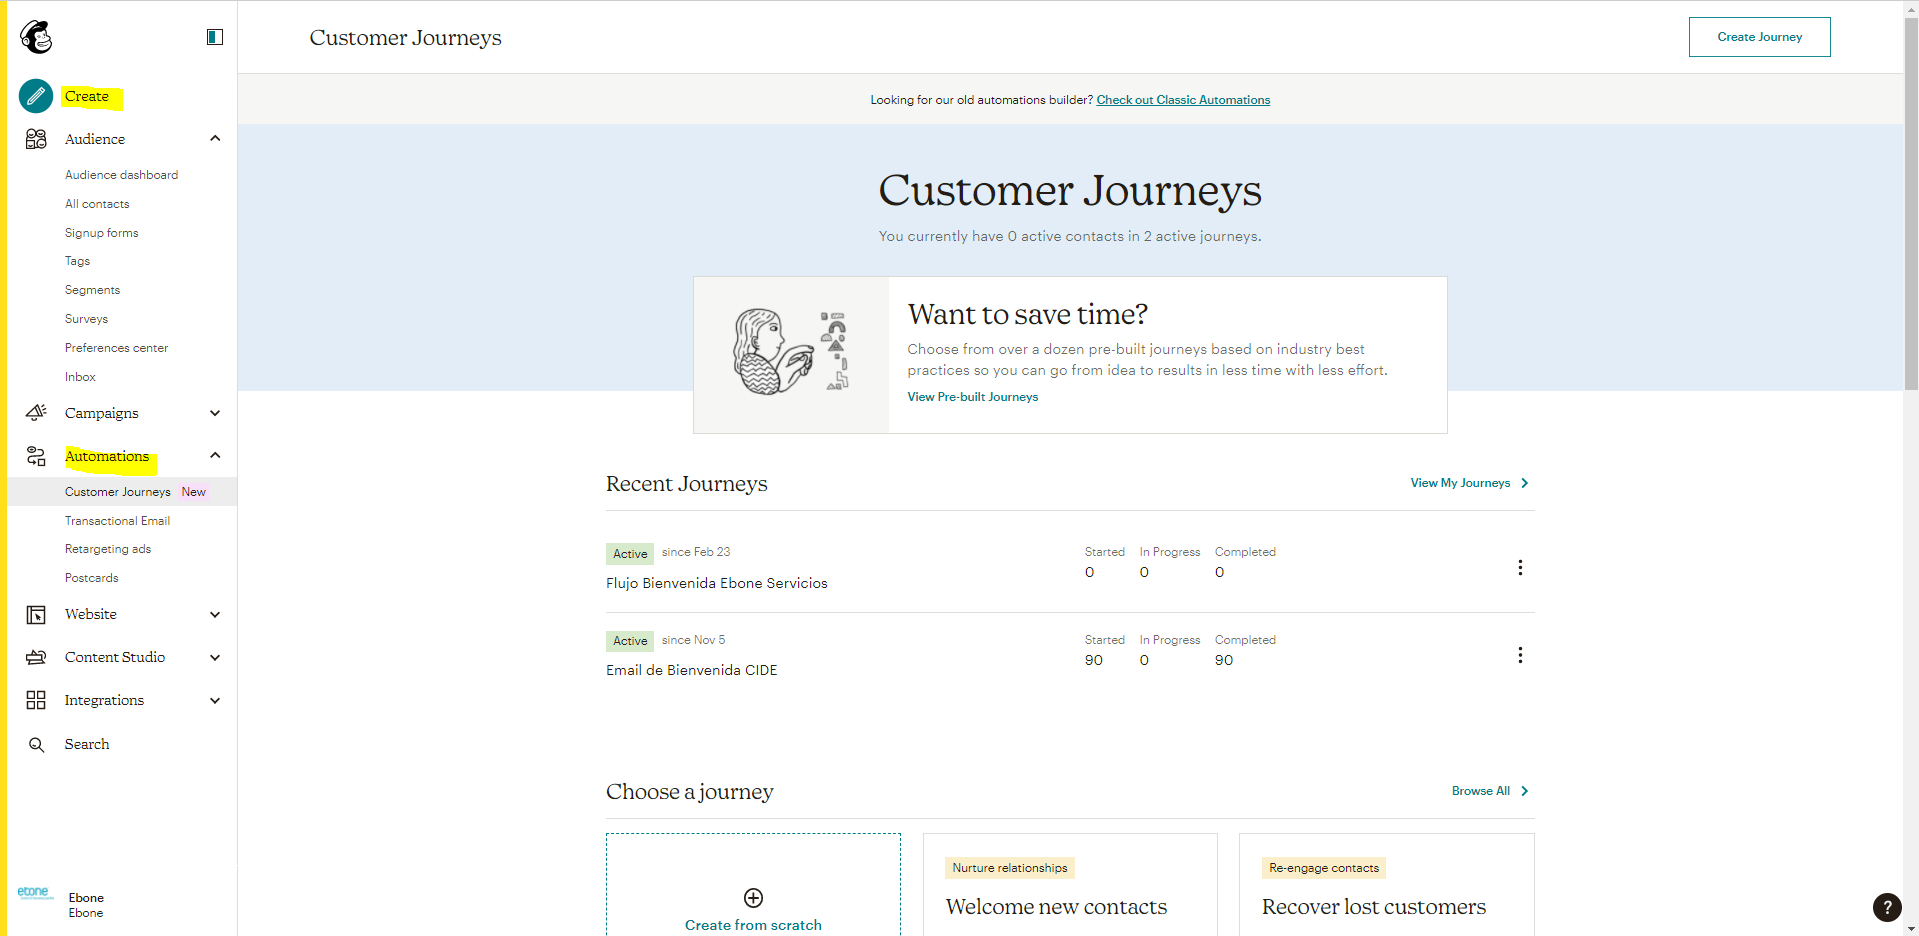The height and width of the screenshot is (936, 1919).
Task: Collapse the sidebar using the panel icon
Action: point(214,36)
